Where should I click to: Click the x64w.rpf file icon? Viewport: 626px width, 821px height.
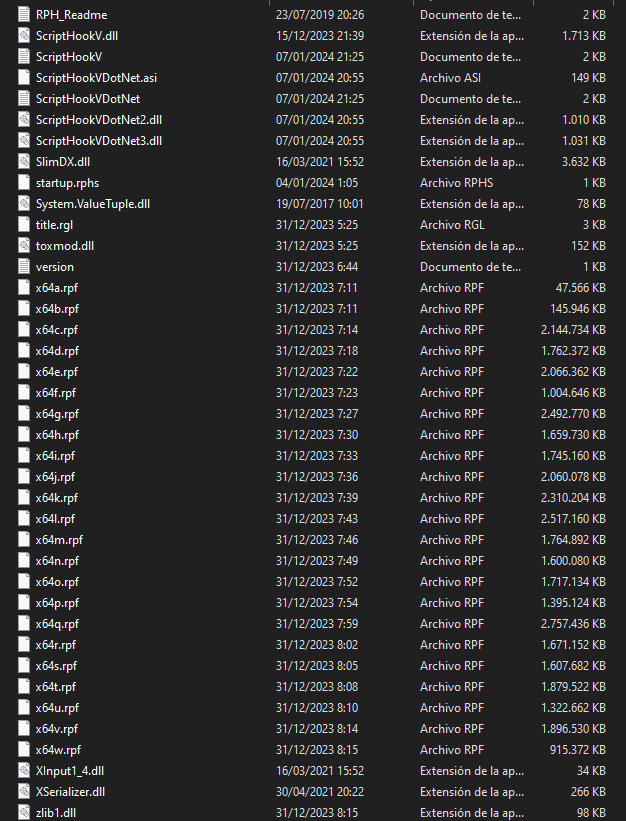tap(24, 750)
